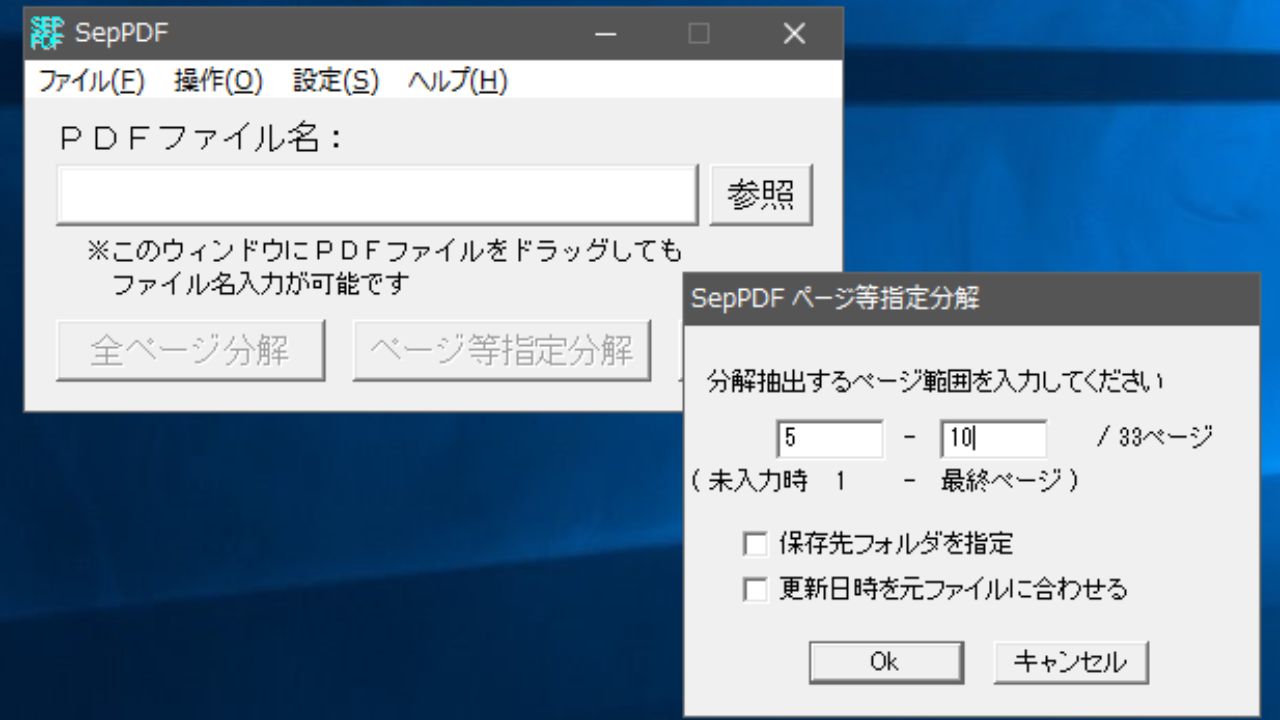Click the 参照 browse button
1280x720 pixels.
point(762,196)
